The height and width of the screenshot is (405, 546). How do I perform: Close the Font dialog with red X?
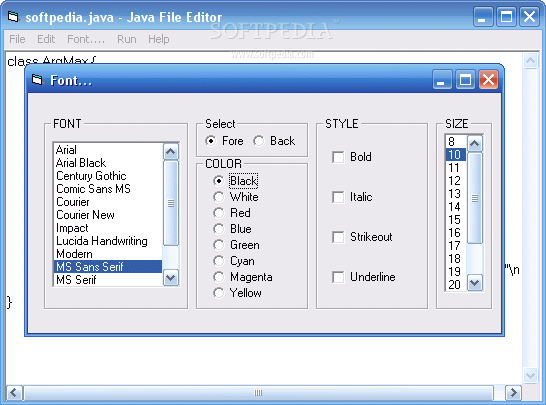[488, 79]
